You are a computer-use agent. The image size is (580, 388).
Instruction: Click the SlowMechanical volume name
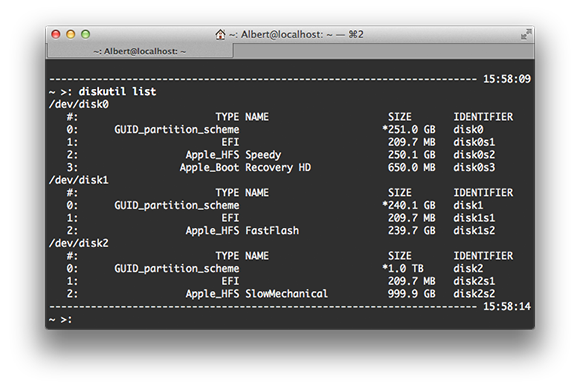pos(286,294)
